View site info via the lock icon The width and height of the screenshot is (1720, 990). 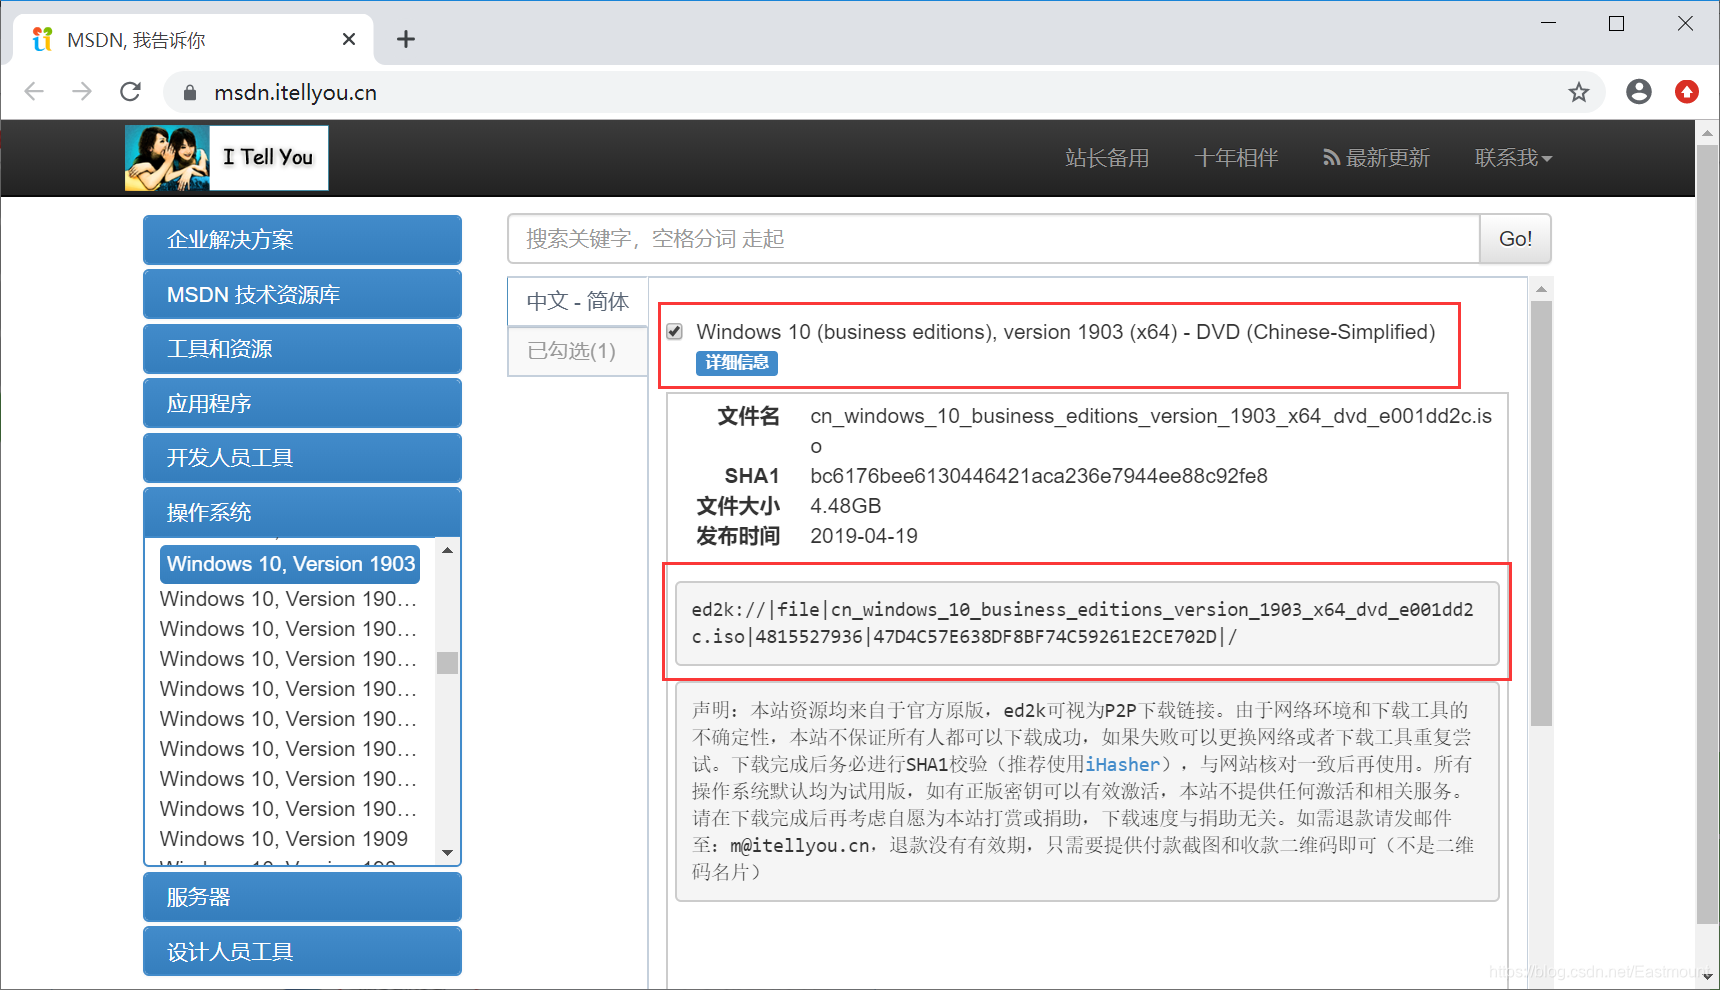(x=190, y=93)
